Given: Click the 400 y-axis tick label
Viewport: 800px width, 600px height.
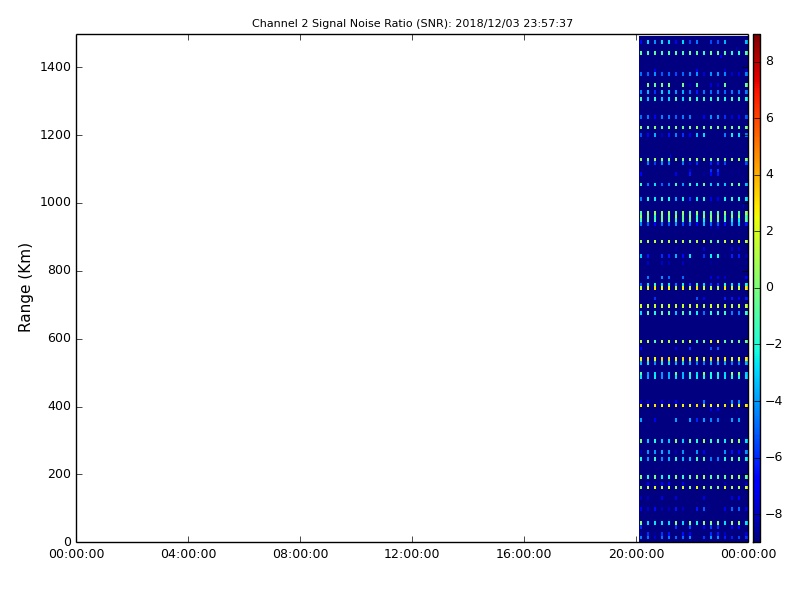Looking at the screenshot, I should click(59, 406).
